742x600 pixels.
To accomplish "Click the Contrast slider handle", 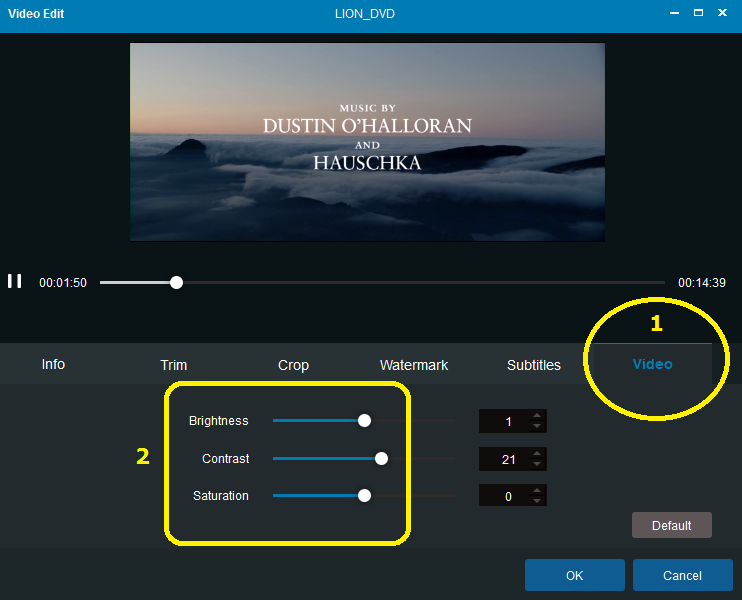I will 381,459.
